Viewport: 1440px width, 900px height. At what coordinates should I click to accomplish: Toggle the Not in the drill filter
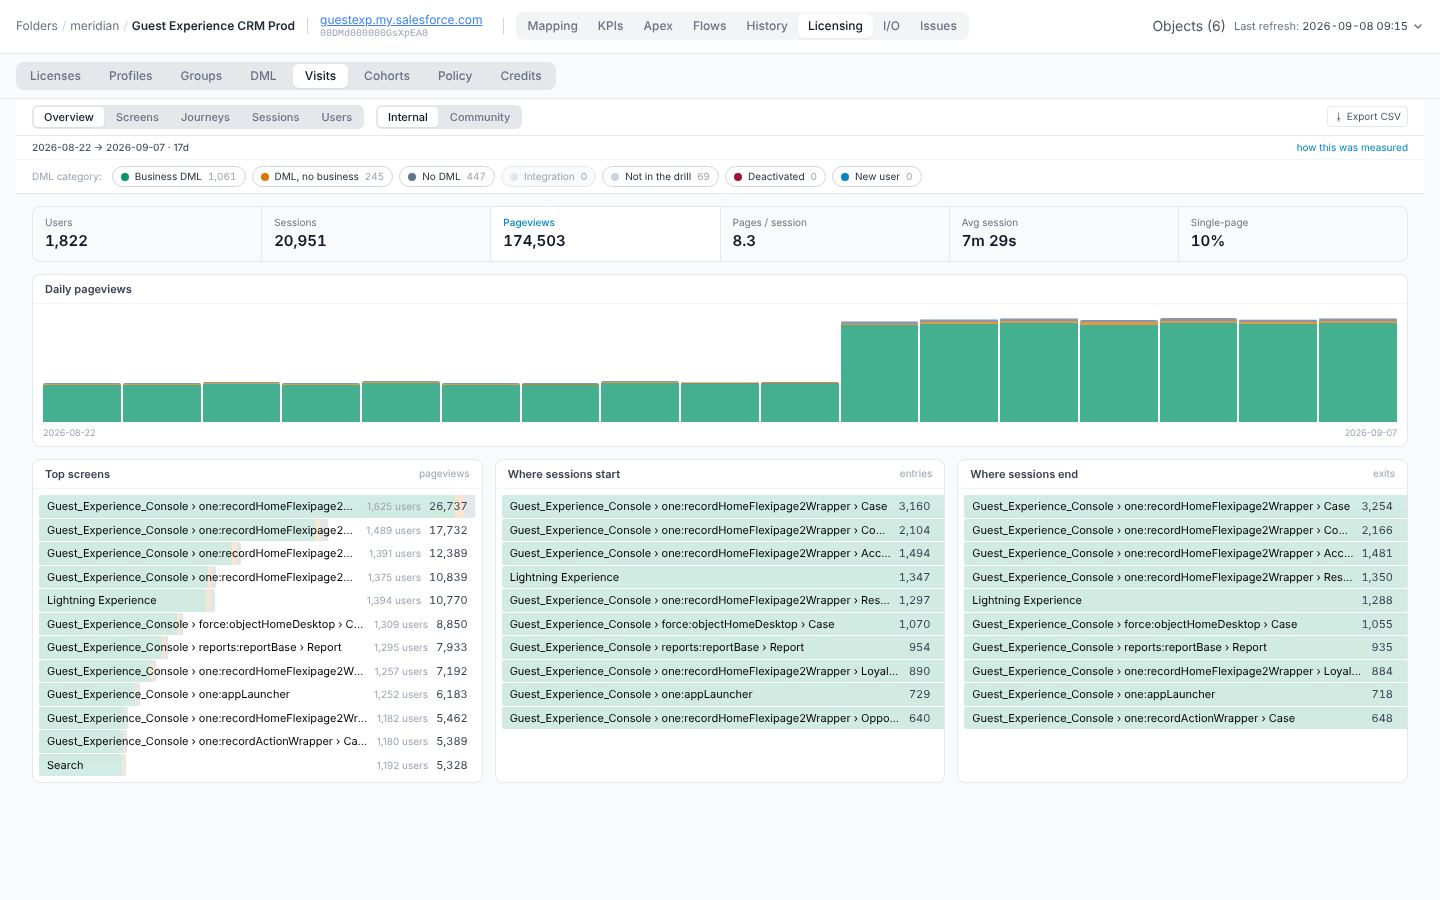click(660, 177)
